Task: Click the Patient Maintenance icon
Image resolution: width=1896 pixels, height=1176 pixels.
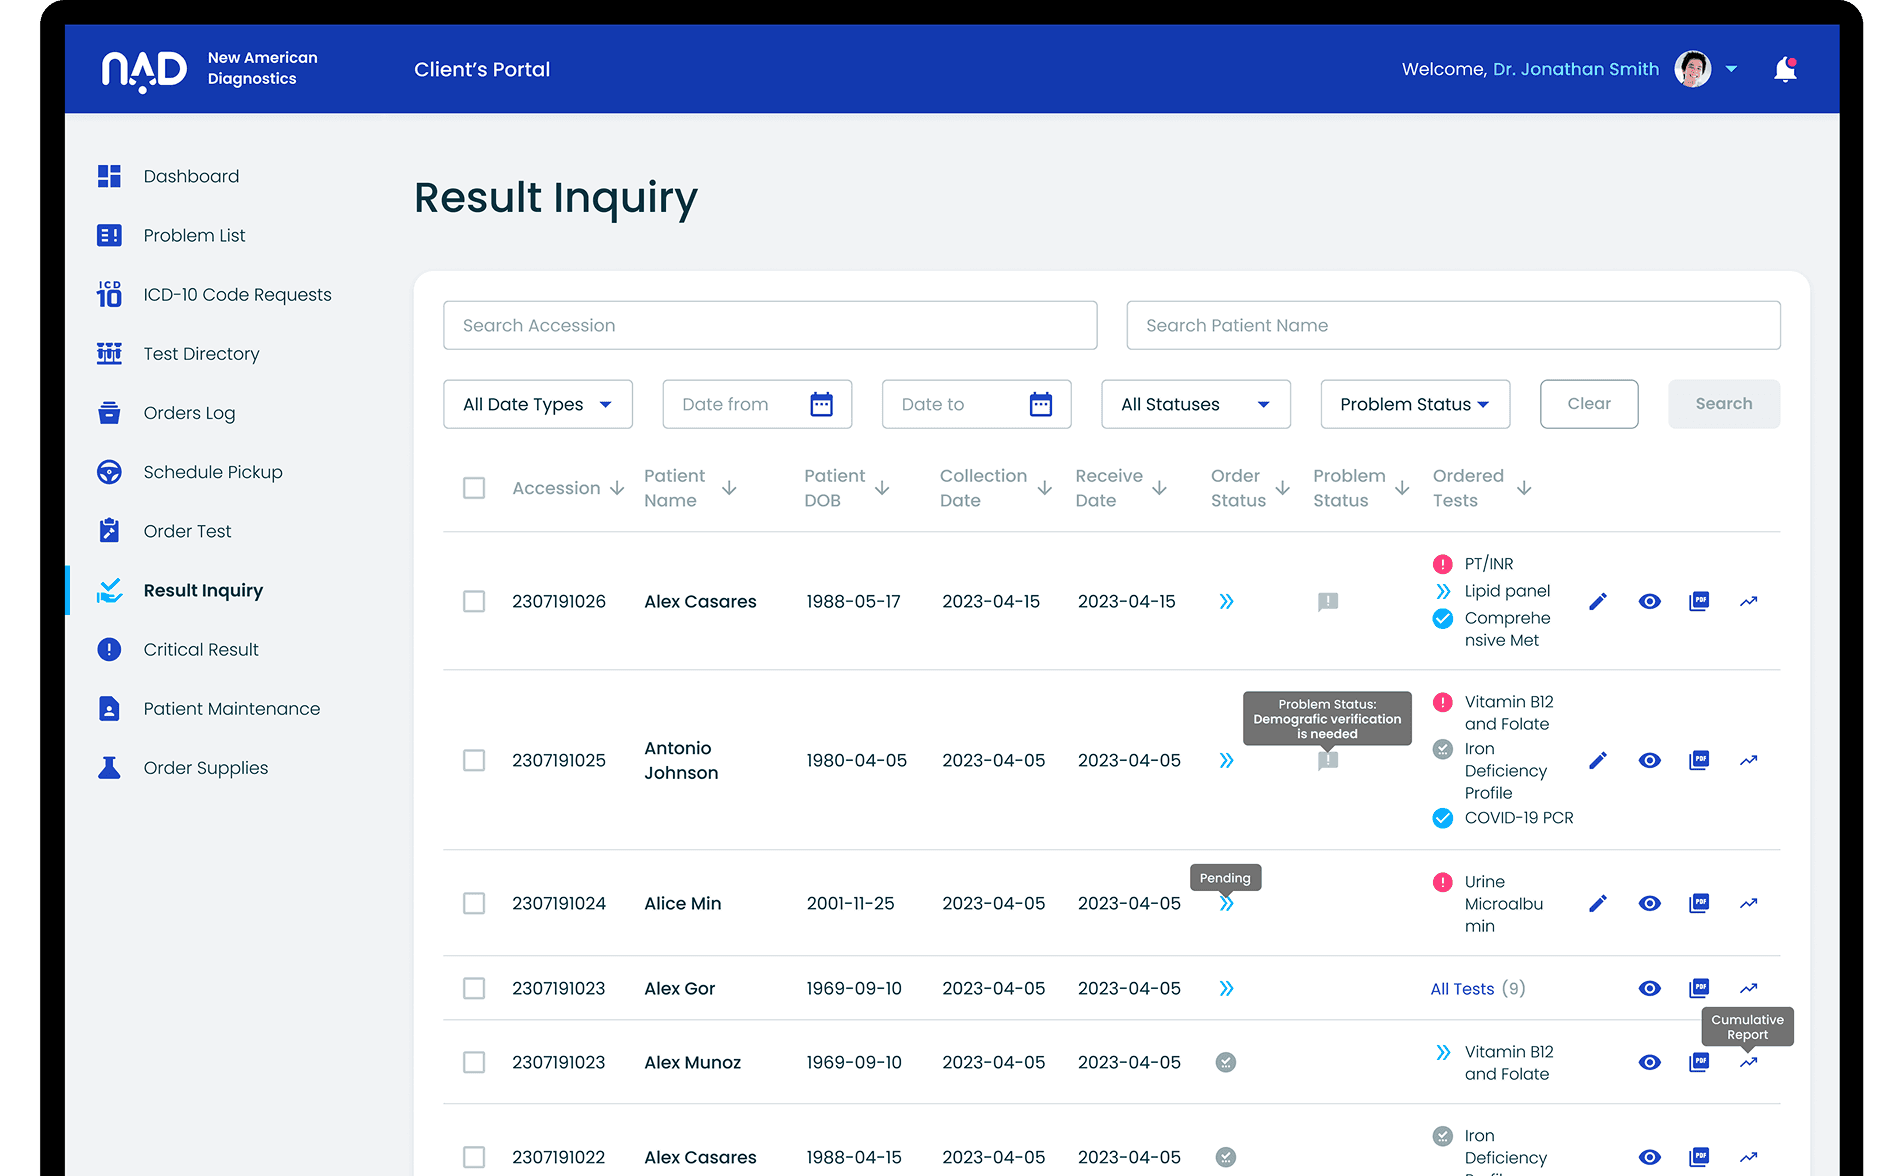Action: coord(109,708)
